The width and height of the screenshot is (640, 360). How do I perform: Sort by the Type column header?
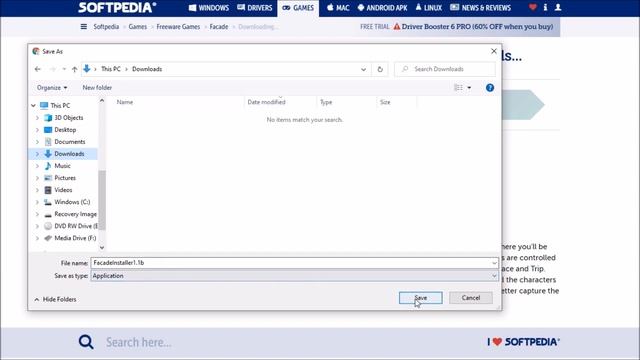326,102
